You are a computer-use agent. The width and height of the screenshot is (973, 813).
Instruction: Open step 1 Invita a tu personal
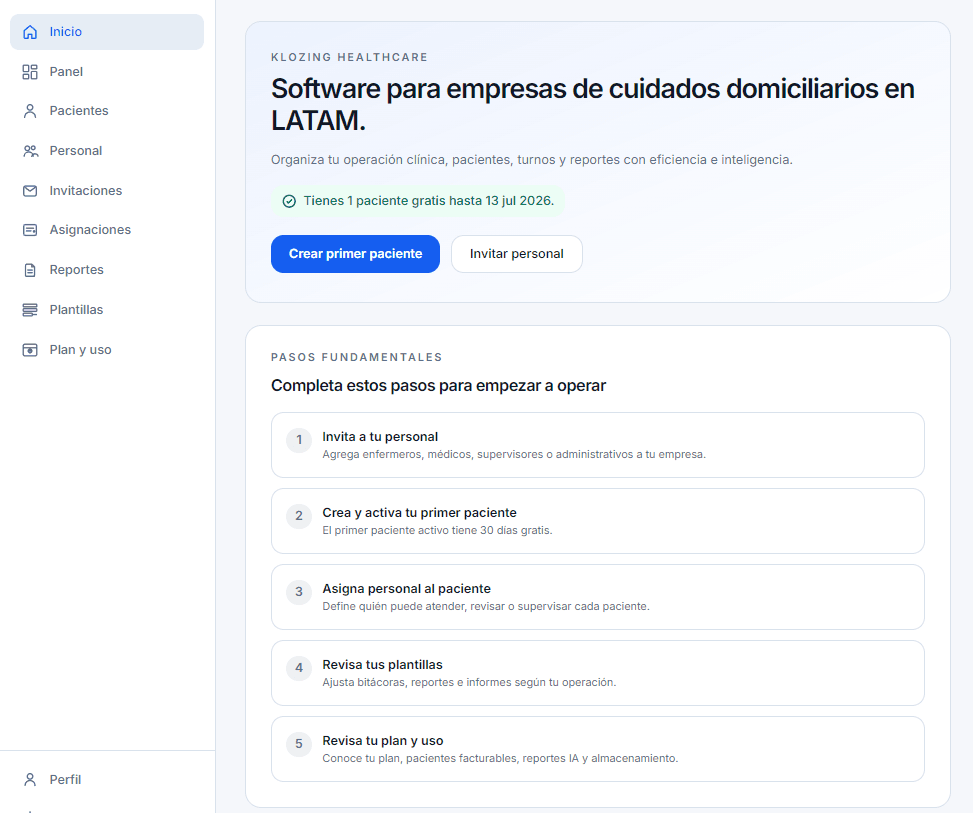[x=598, y=445]
